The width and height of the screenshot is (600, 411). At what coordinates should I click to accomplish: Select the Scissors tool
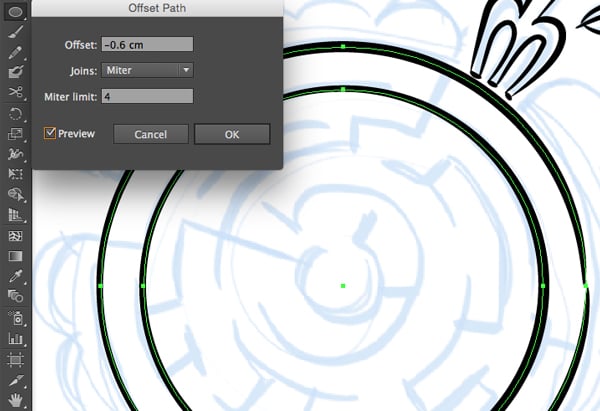[x=15, y=92]
